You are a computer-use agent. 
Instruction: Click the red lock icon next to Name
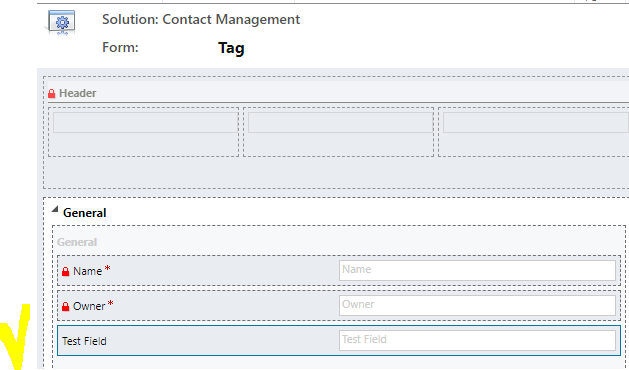point(65,272)
